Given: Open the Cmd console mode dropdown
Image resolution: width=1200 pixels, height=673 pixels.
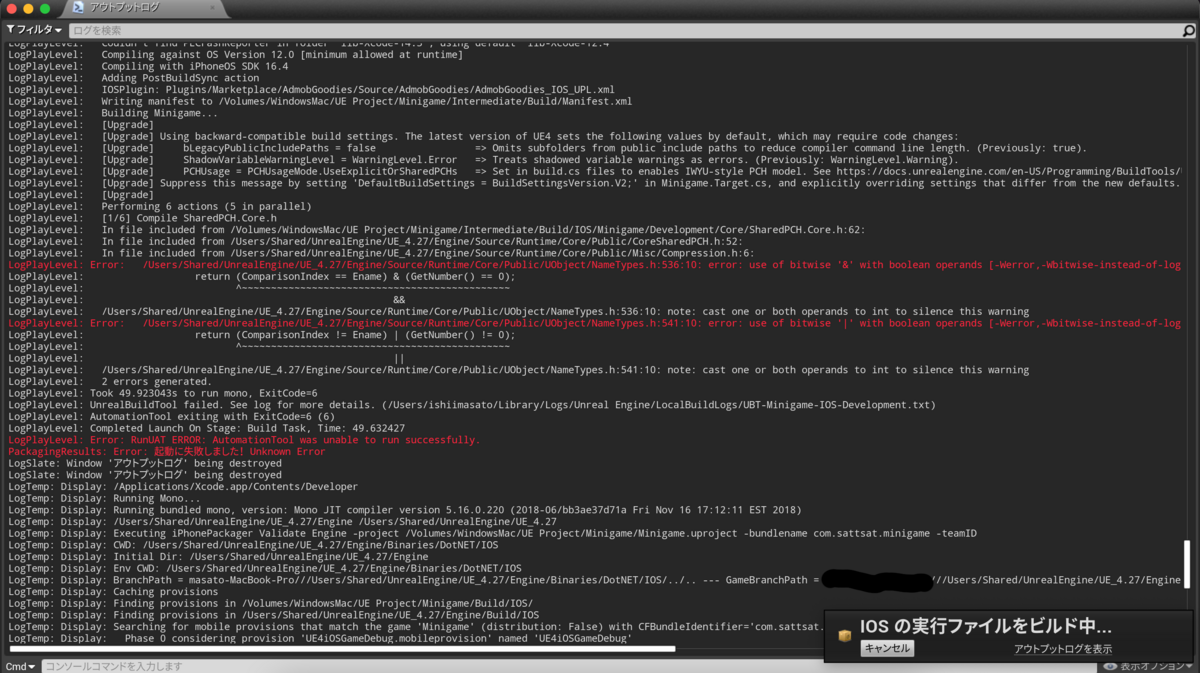Looking at the screenshot, I should [20, 666].
